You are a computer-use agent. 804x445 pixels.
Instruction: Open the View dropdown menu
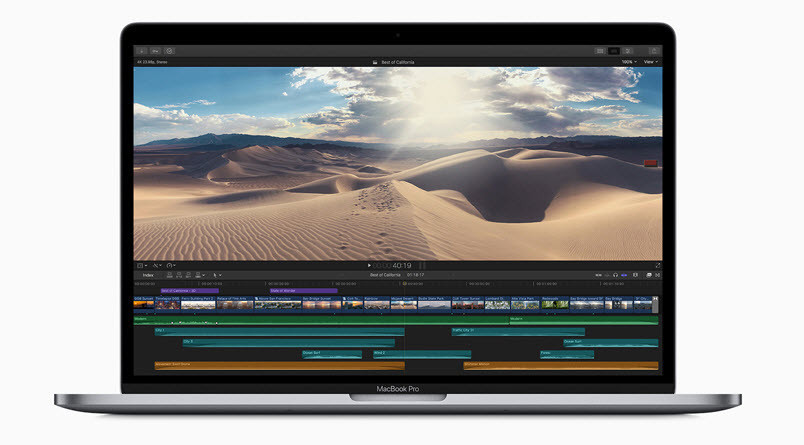651,62
